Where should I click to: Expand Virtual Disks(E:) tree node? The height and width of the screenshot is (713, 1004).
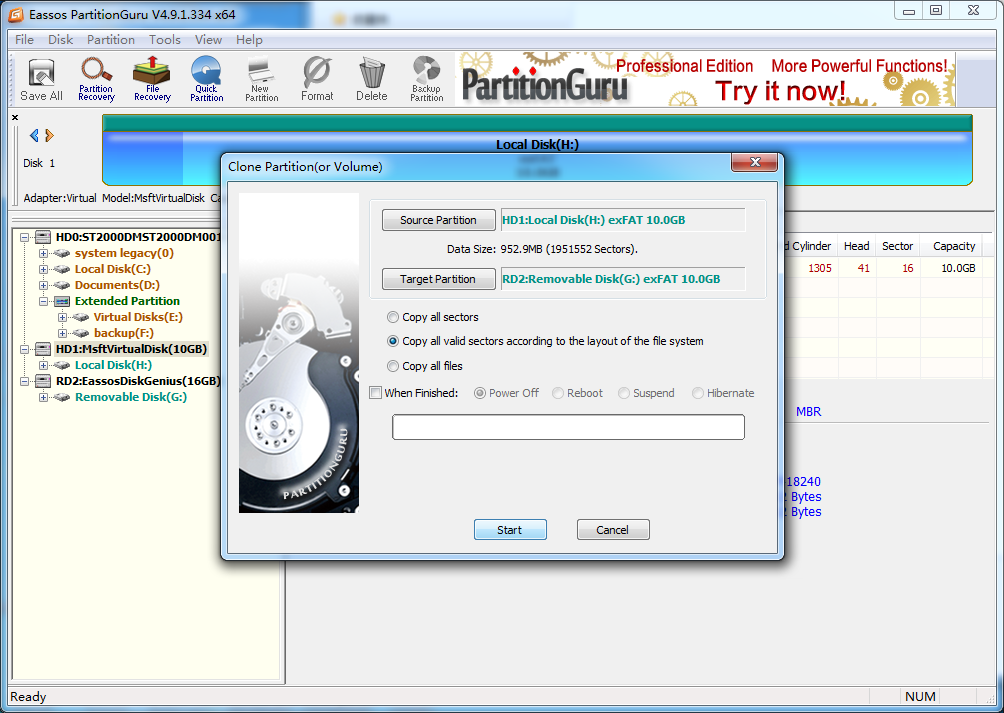click(x=63, y=317)
